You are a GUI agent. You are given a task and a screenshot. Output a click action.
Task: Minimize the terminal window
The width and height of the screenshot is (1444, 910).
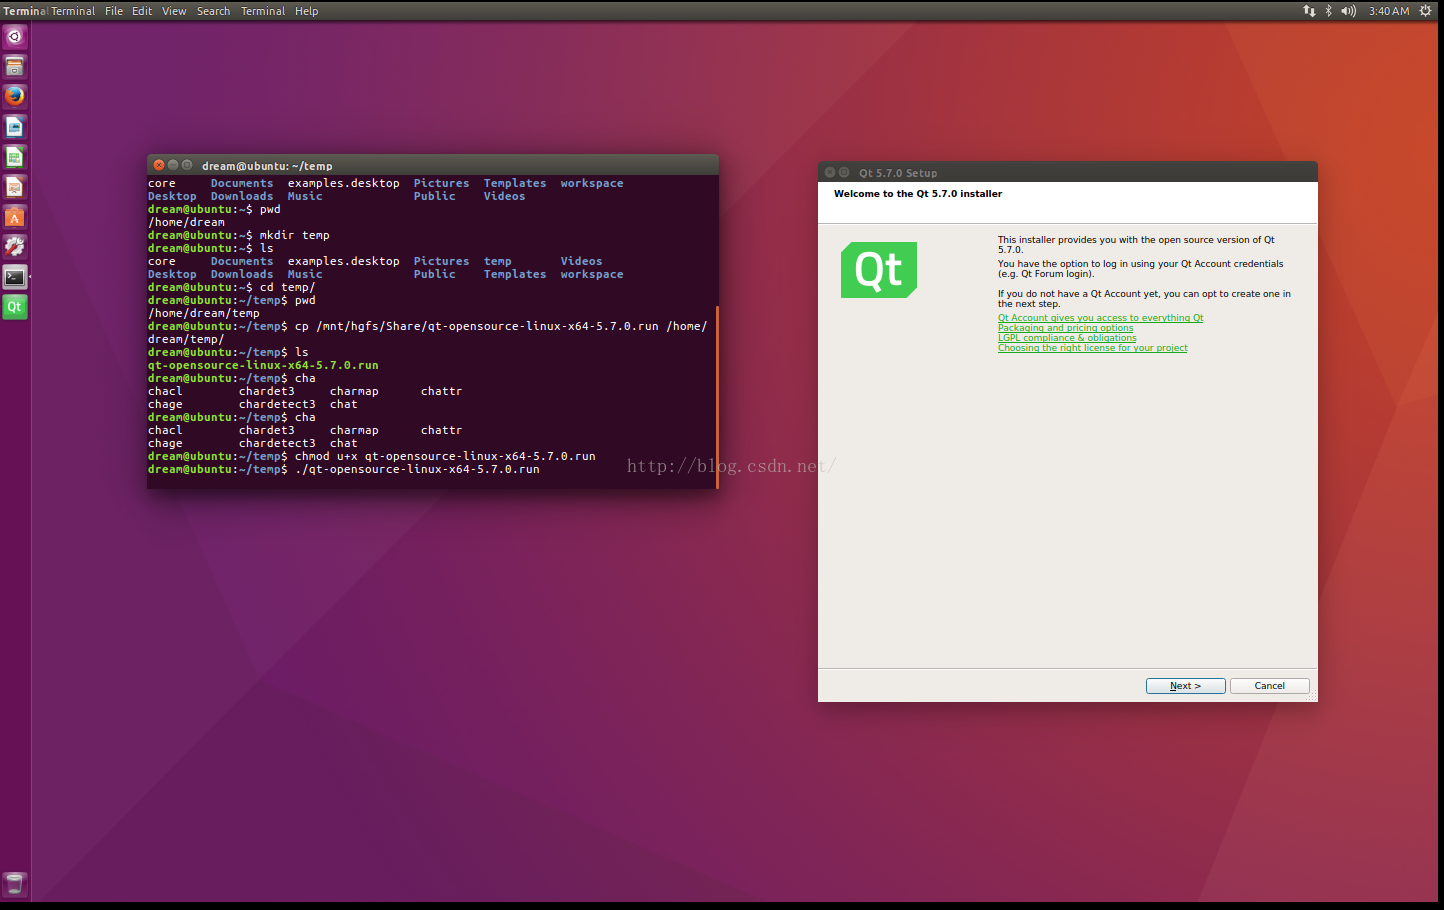pos(172,165)
